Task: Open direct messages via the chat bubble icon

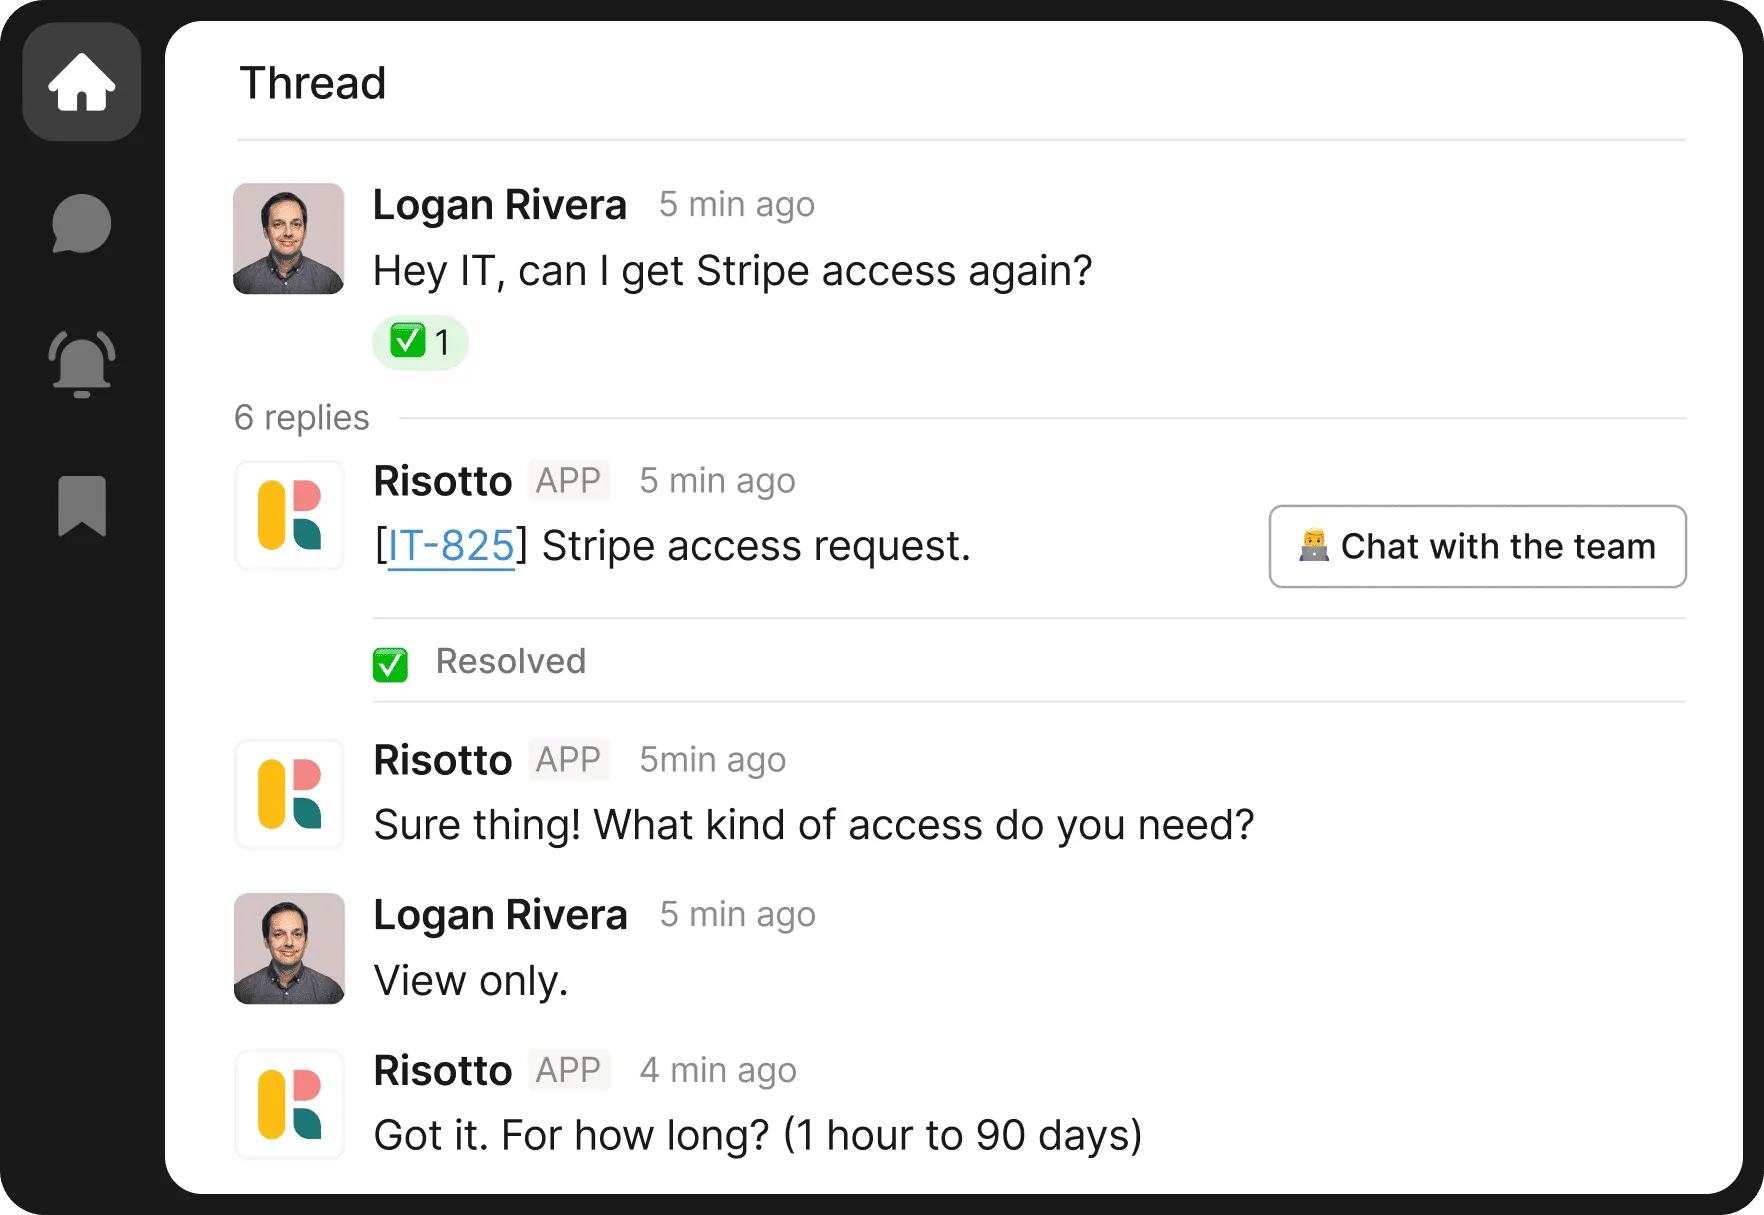Action: click(81, 224)
